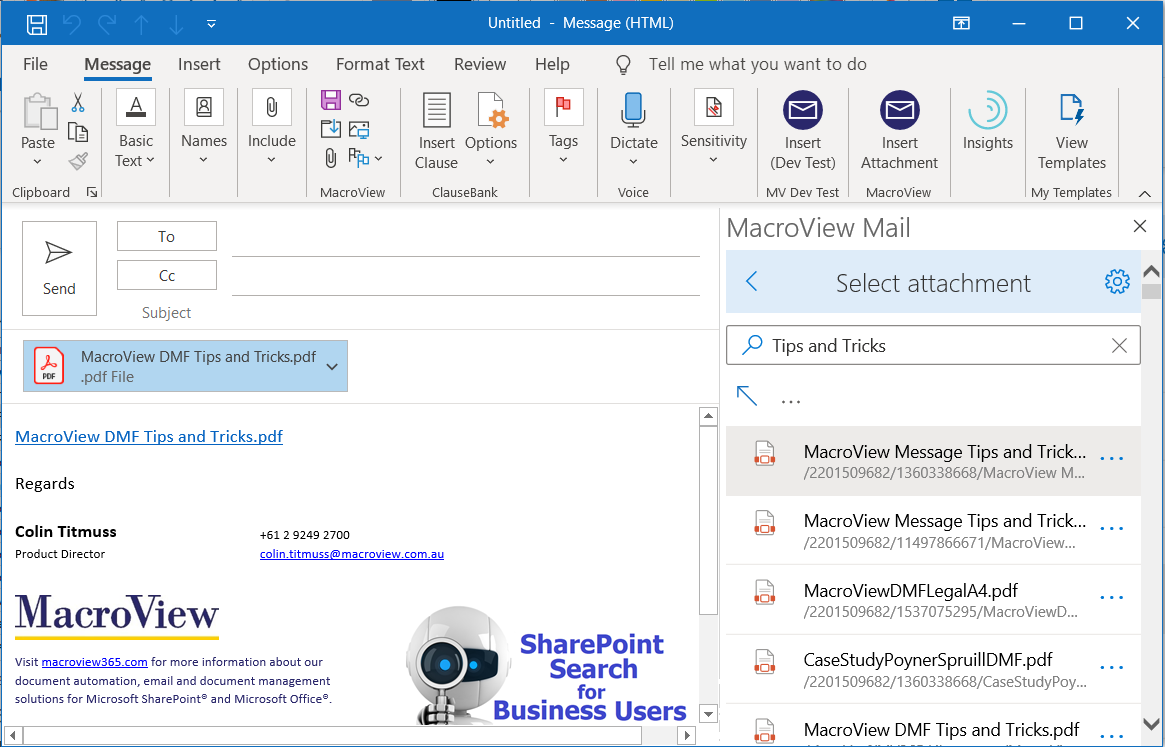The width and height of the screenshot is (1165, 747).
Task: Click the paperclip icon in MacroView group
Action: (x=330, y=157)
